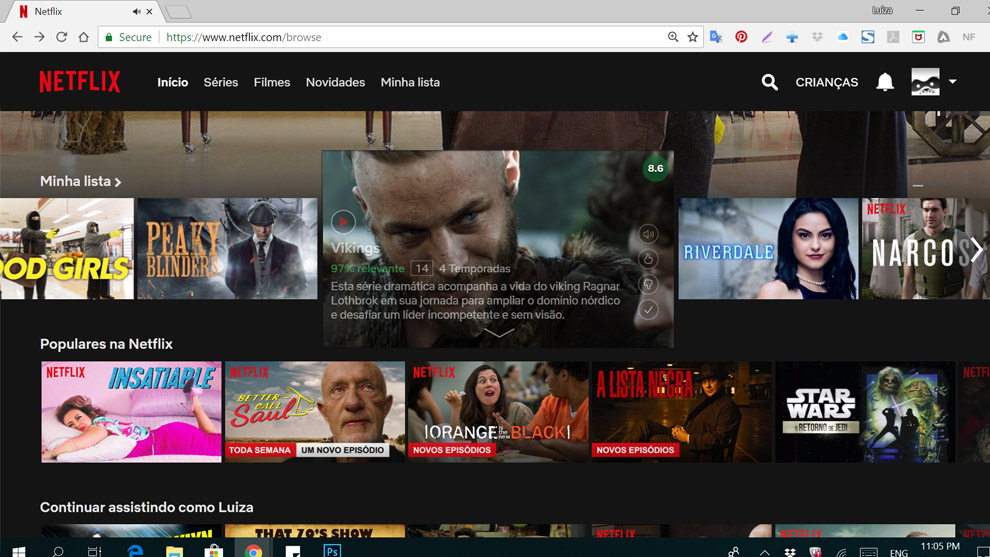Open Photoshop from the taskbar

coord(332,551)
